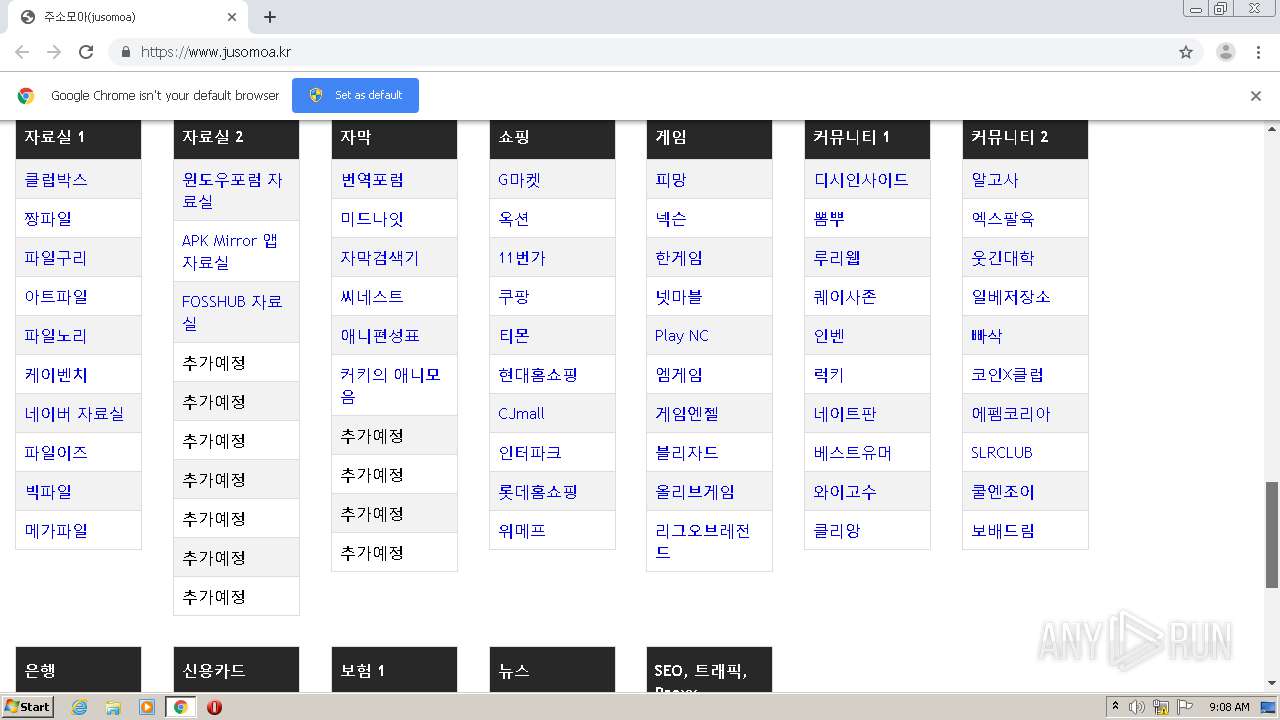Click the page vertical scrollbar thumb

click(1272, 534)
